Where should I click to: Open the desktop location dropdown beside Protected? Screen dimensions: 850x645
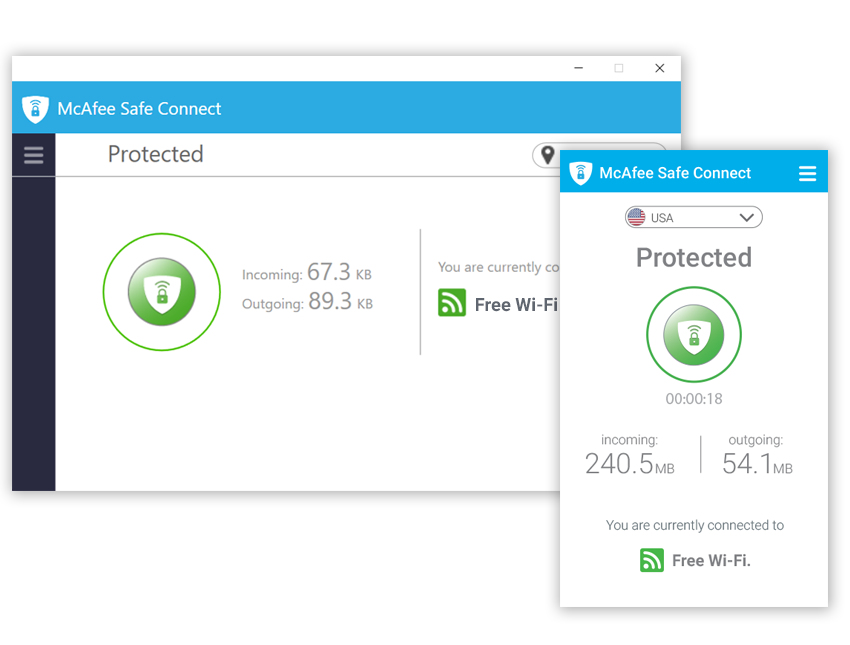point(552,155)
